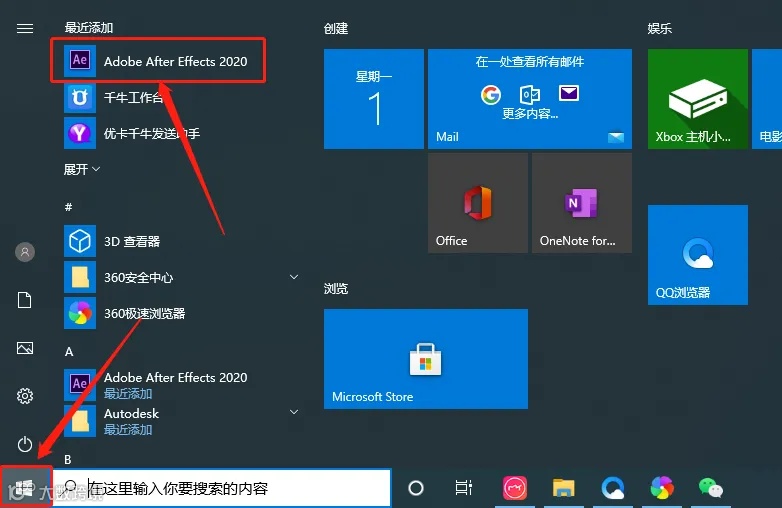This screenshot has height=508, width=782.
Task: Expand the Autodesk folder chevron
Action: pyautogui.click(x=294, y=412)
